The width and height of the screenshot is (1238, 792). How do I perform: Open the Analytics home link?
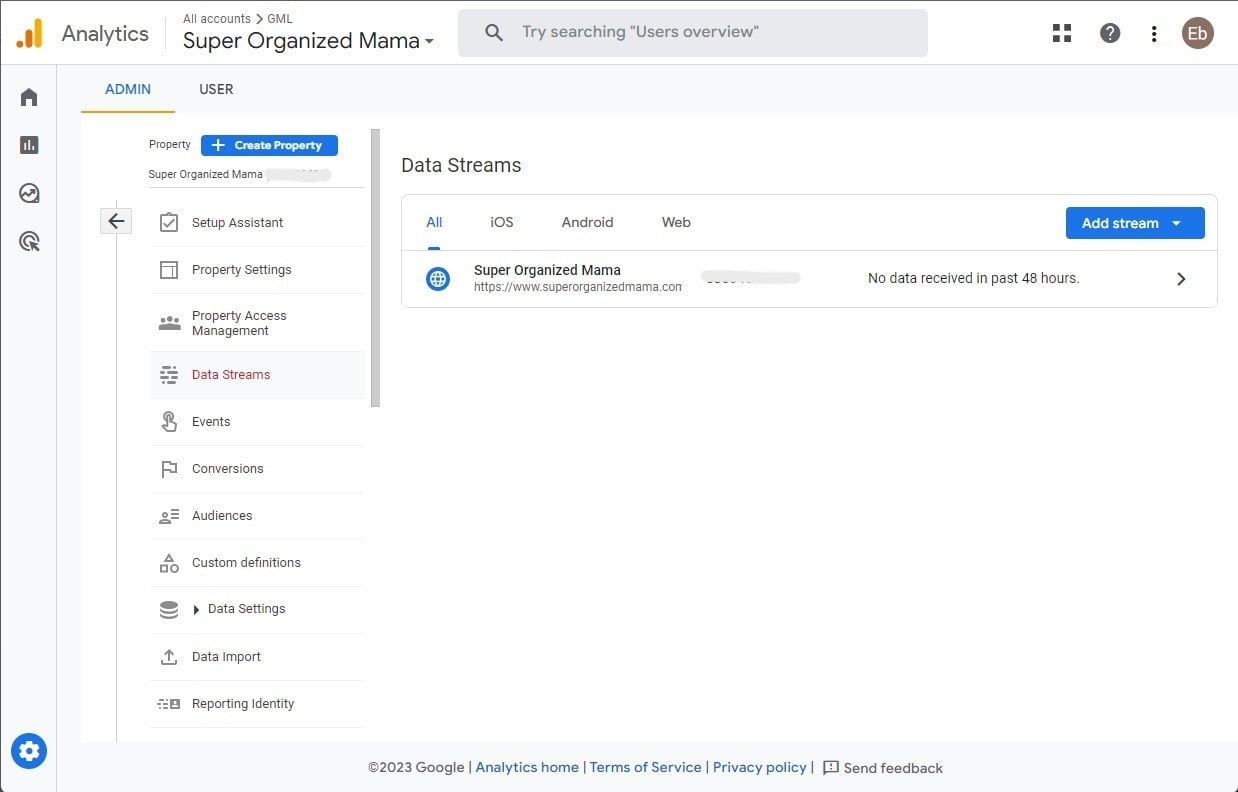click(x=527, y=767)
